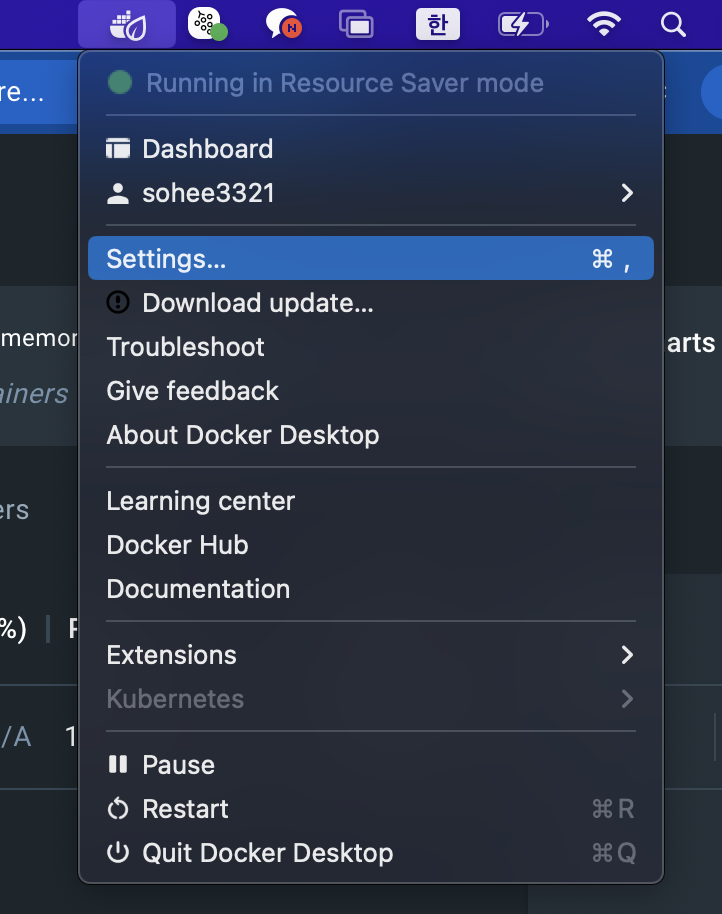The height and width of the screenshot is (914, 722).
Task: Click the green status dot indicator
Action: point(120,82)
